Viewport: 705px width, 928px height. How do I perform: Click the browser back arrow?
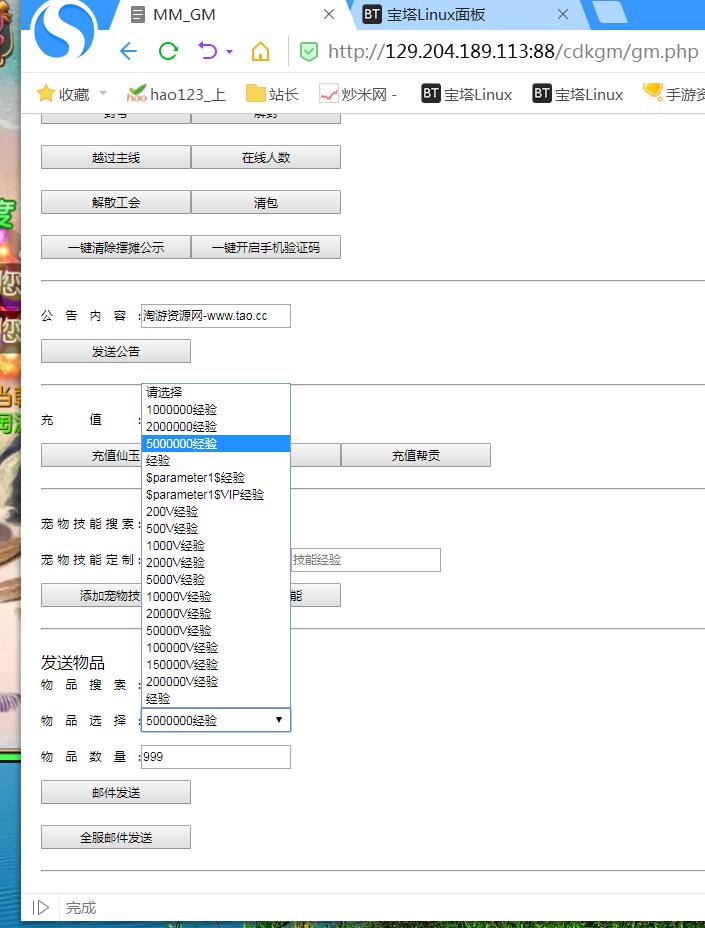pos(128,52)
